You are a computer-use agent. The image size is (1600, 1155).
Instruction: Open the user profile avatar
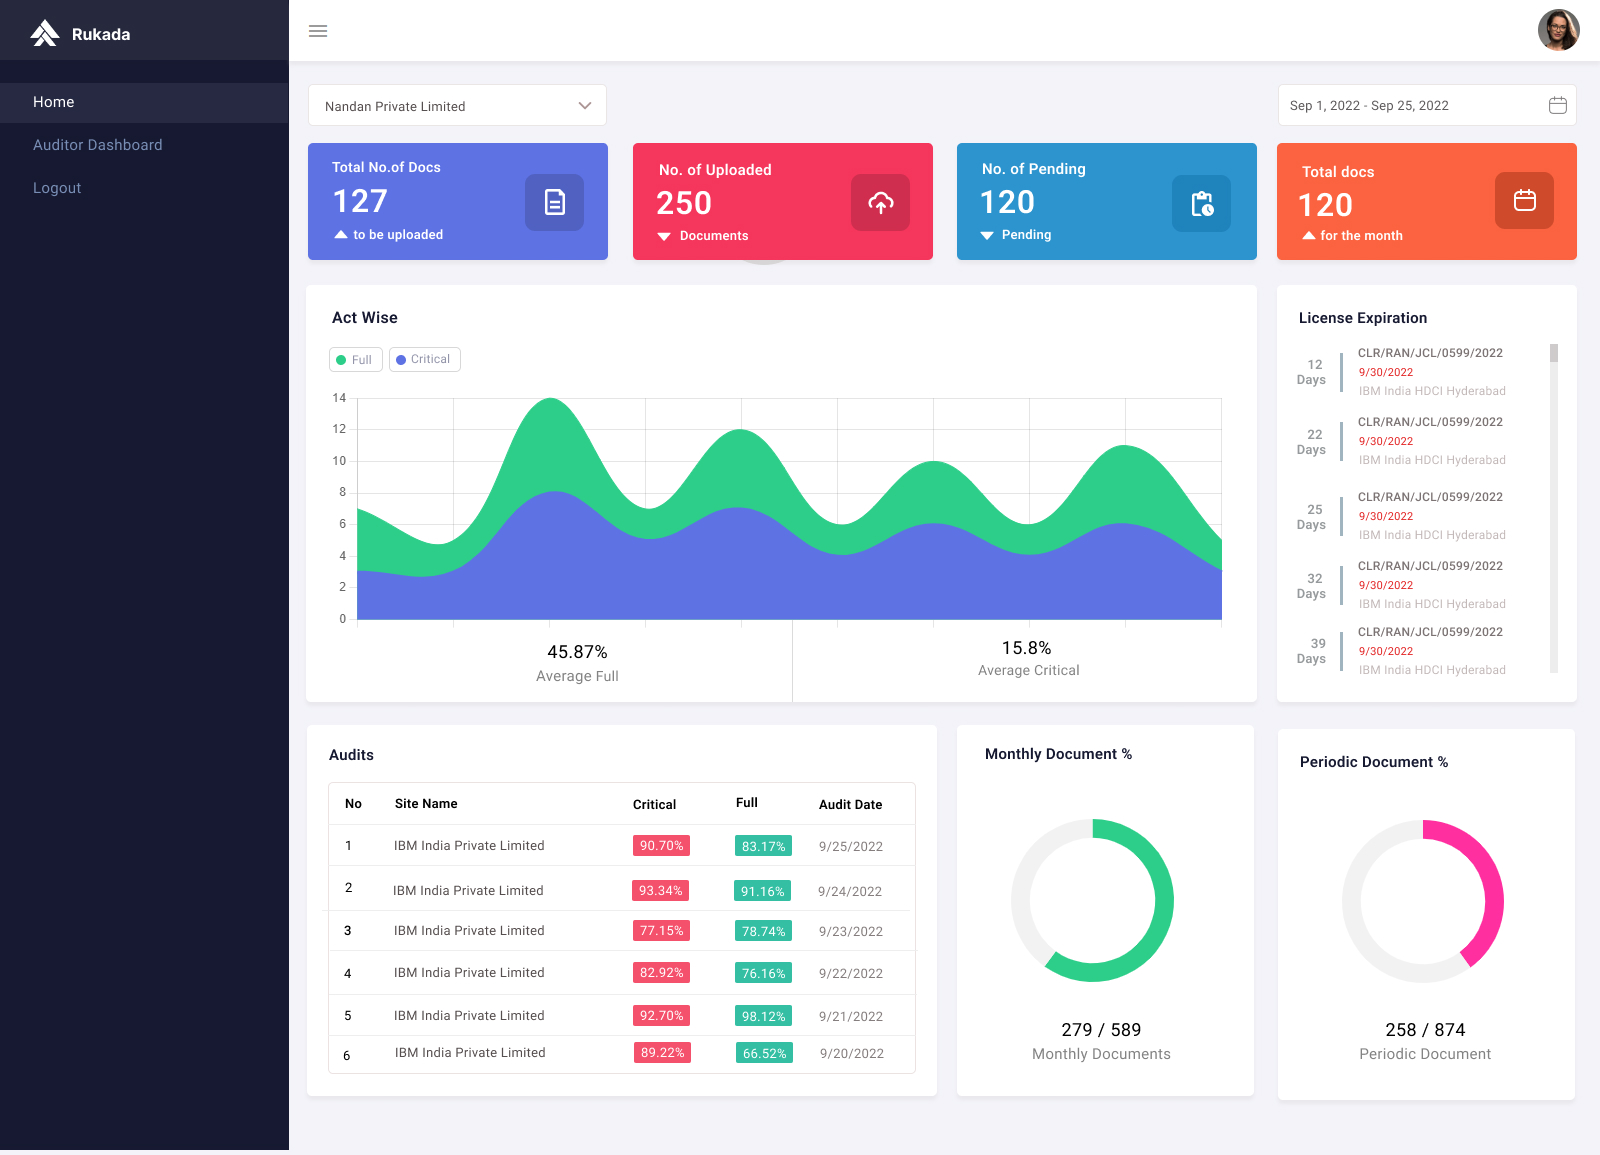coord(1558,30)
